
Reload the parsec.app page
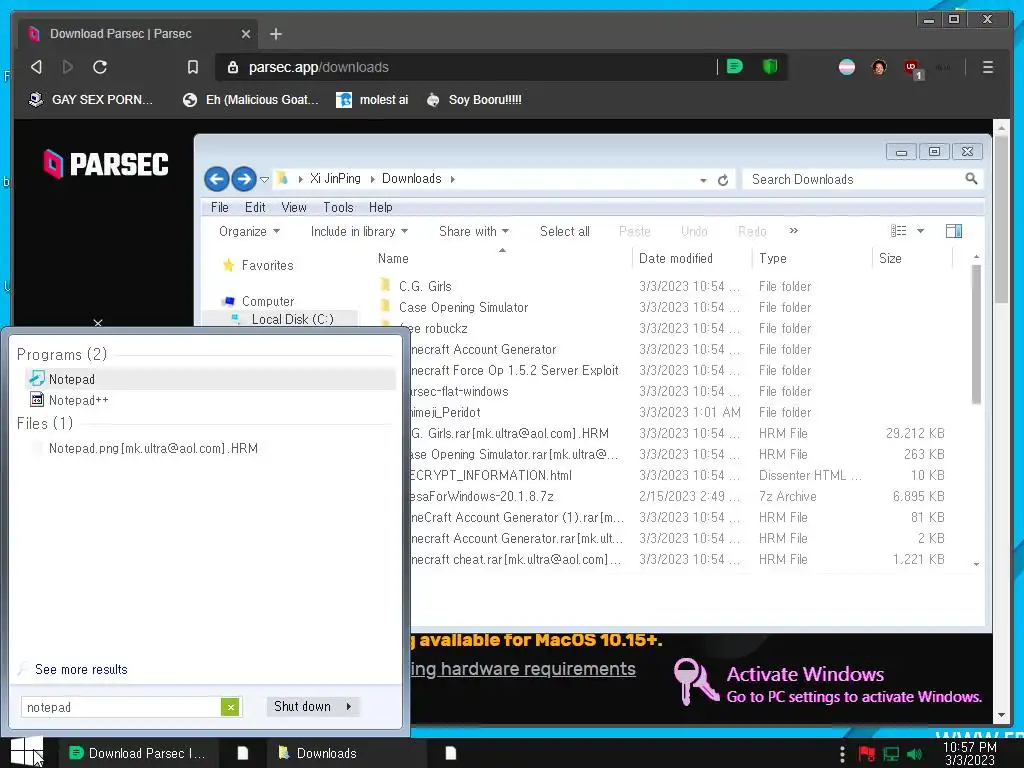pos(100,67)
